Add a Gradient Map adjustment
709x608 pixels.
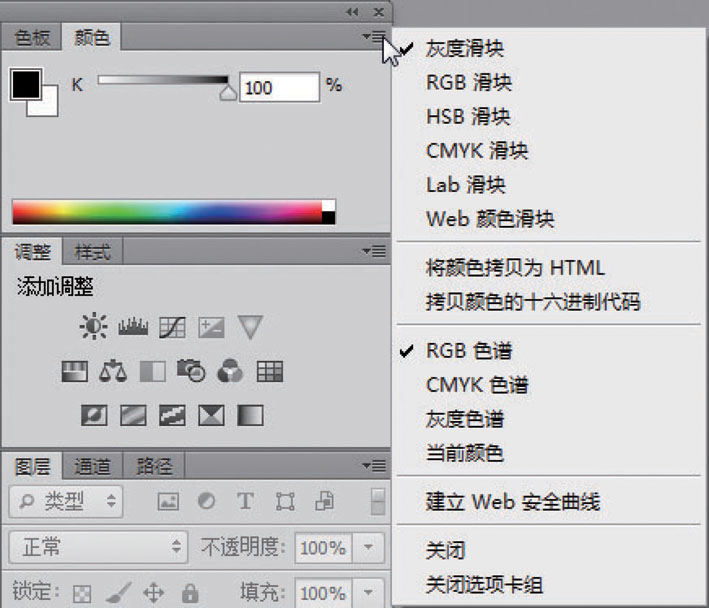250,414
